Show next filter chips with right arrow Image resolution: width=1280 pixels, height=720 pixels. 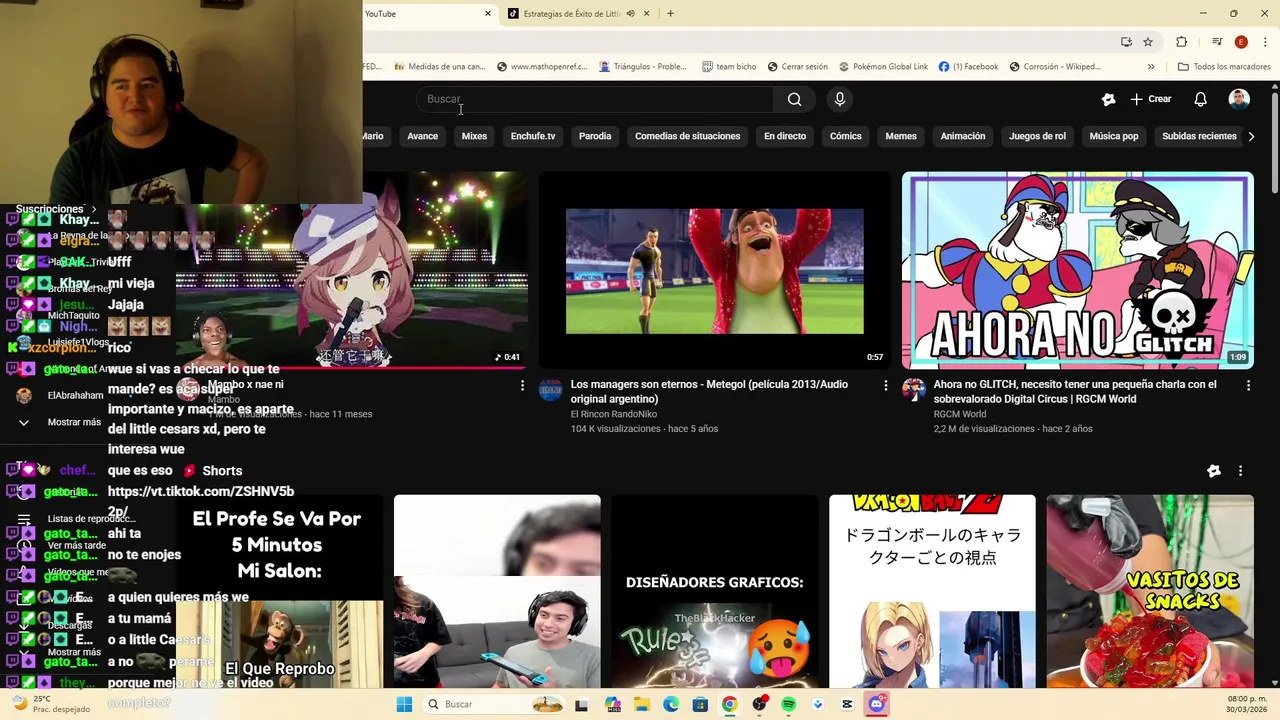coord(1251,136)
